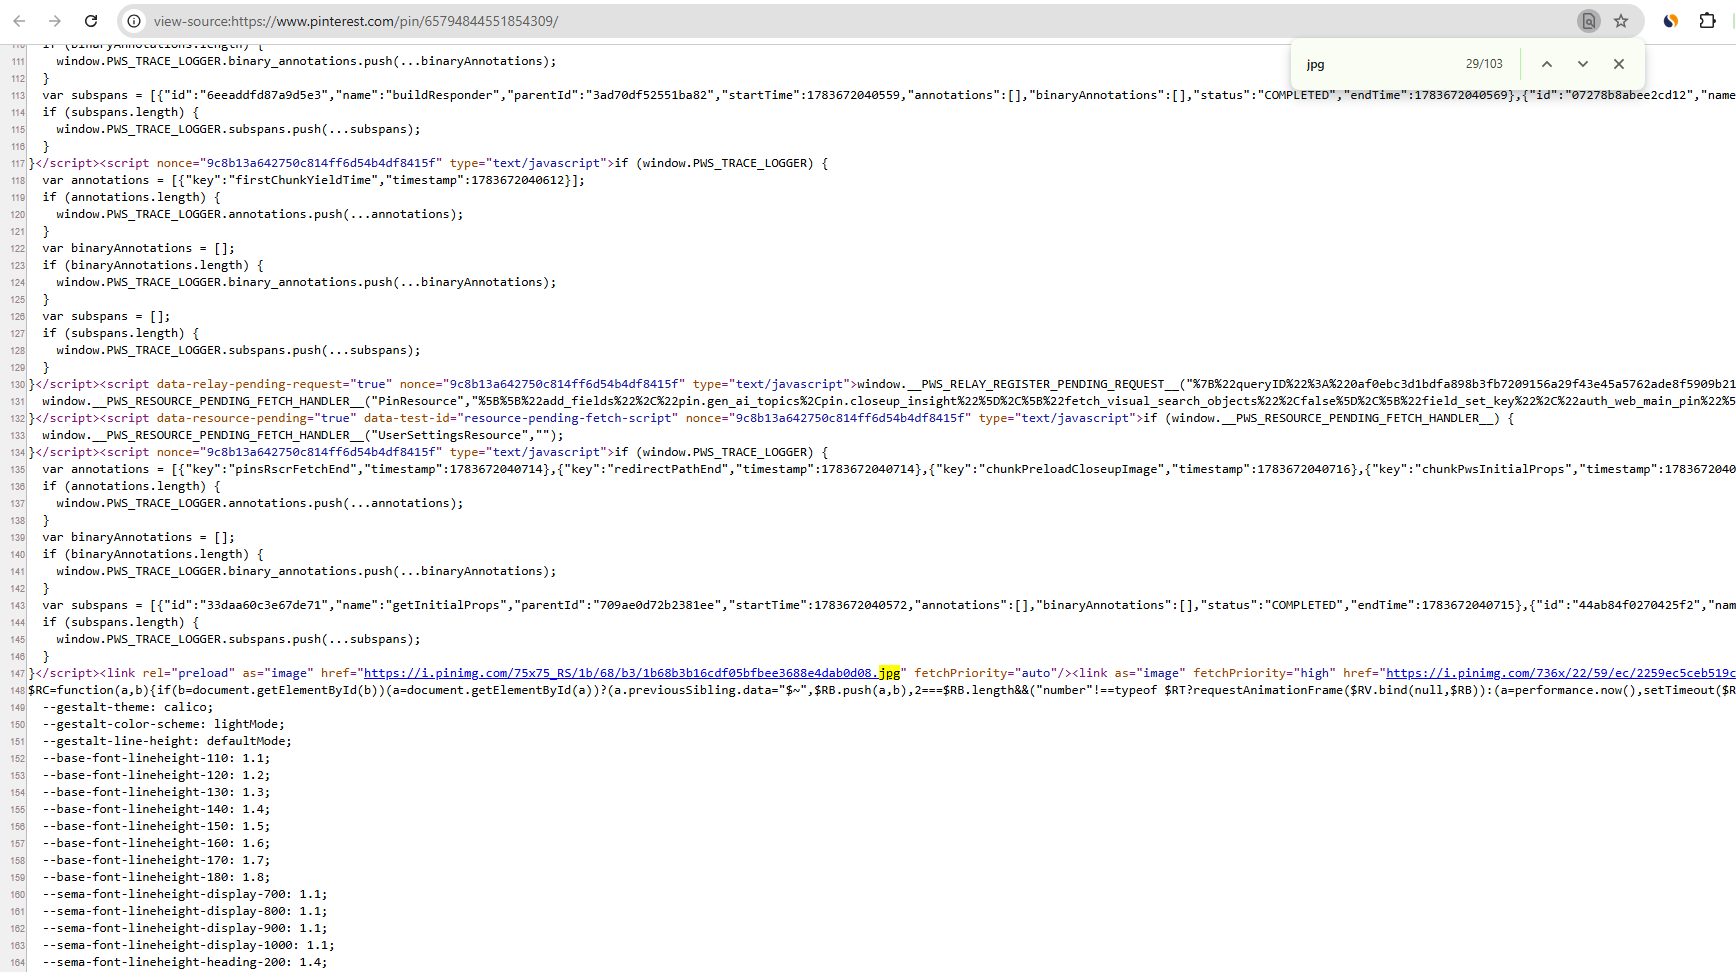1736x972 pixels.
Task: Click the highlighted 'jpg' search match
Action: pos(889,673)
